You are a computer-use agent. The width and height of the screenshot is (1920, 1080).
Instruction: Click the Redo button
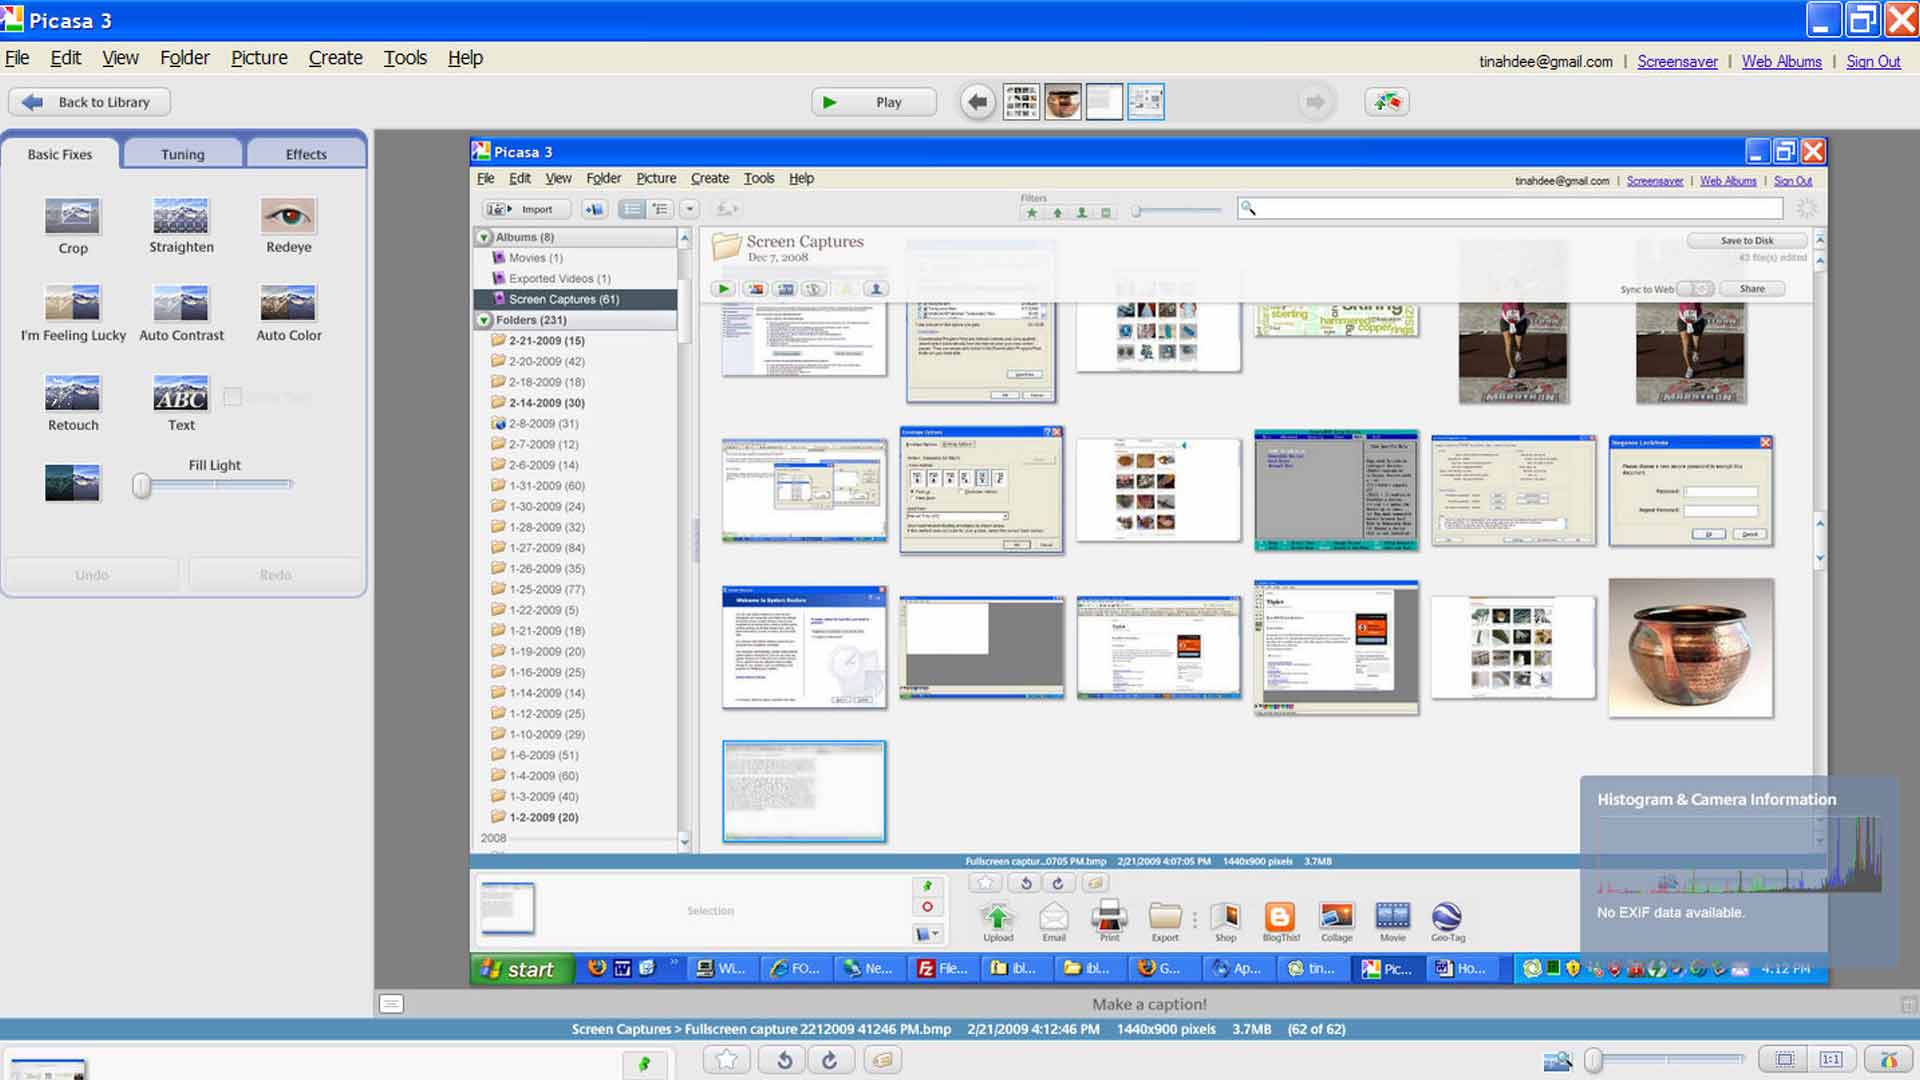click(x=275, y=575)
